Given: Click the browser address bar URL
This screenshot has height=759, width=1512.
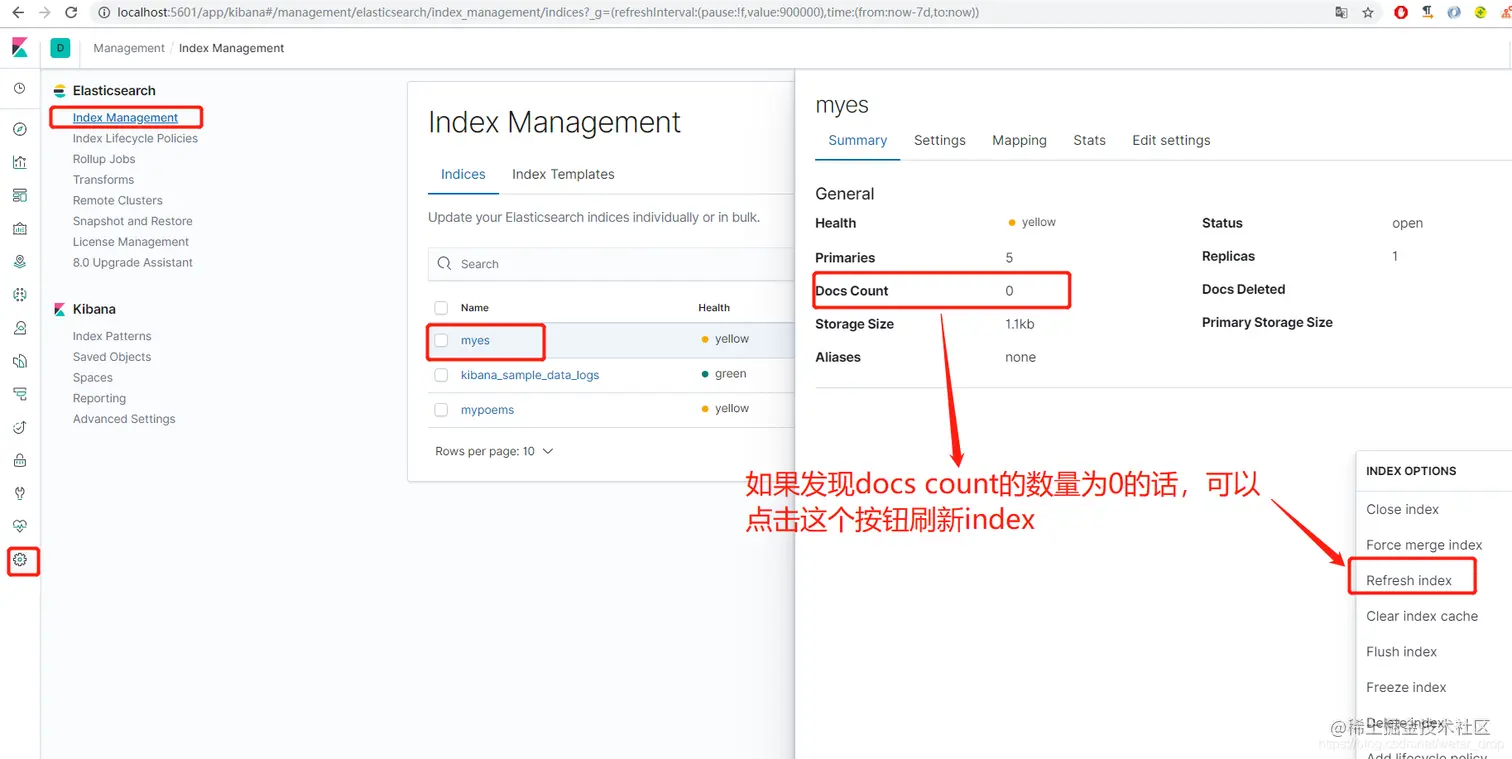Looking at the screenshot, I should click(548, 13).
